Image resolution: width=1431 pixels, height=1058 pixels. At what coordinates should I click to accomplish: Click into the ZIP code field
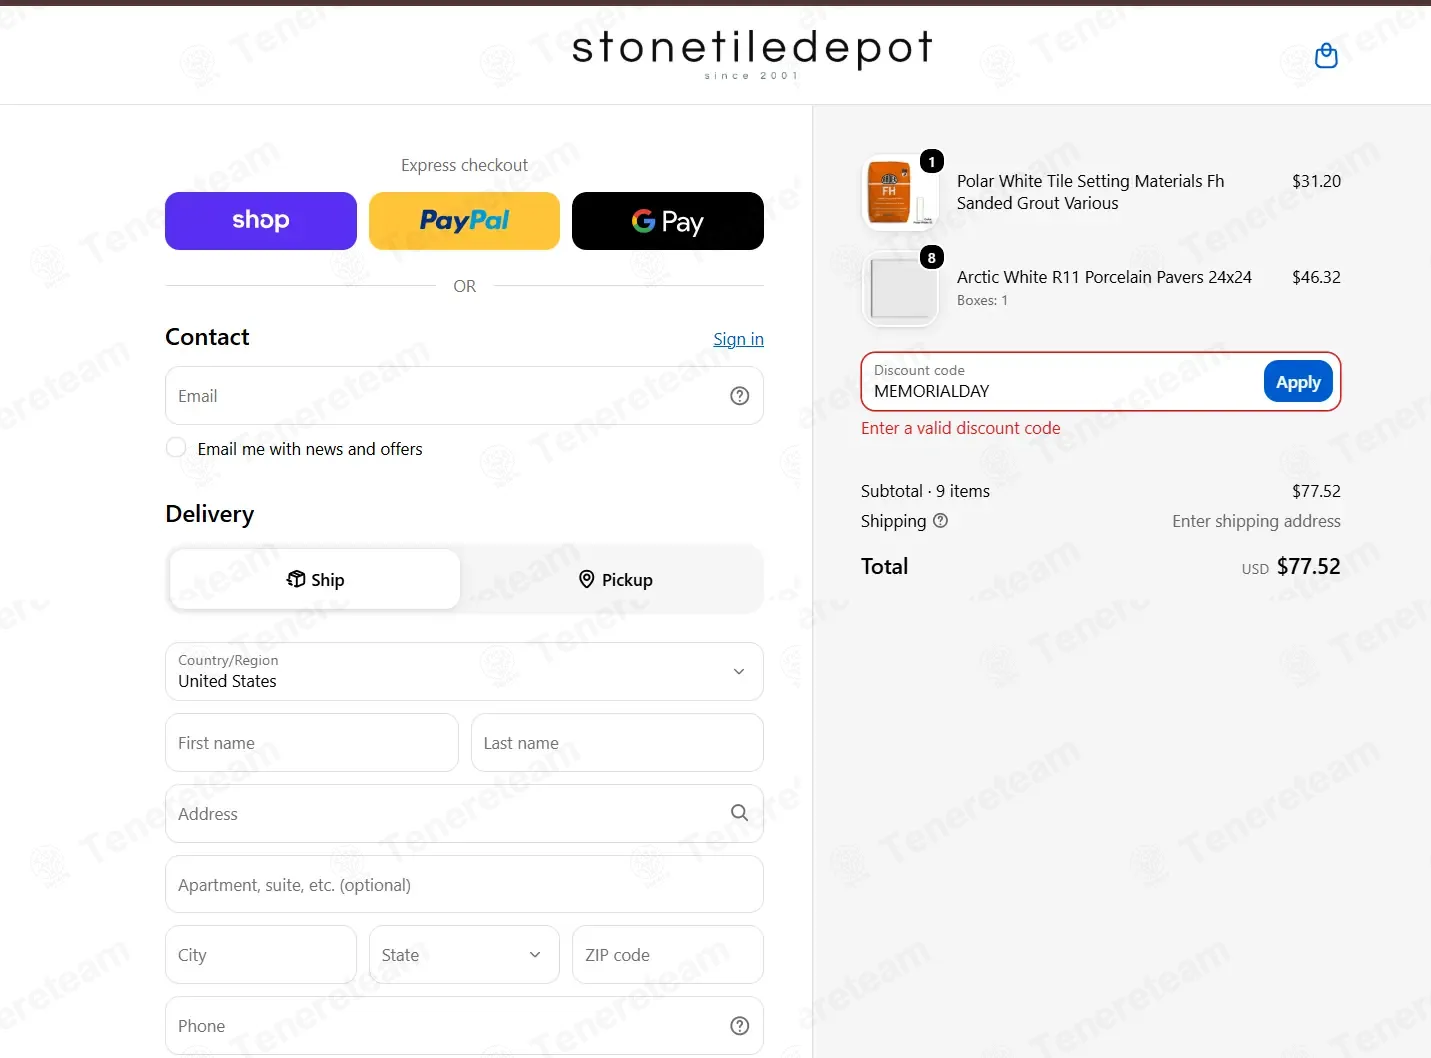pos(668,955)
